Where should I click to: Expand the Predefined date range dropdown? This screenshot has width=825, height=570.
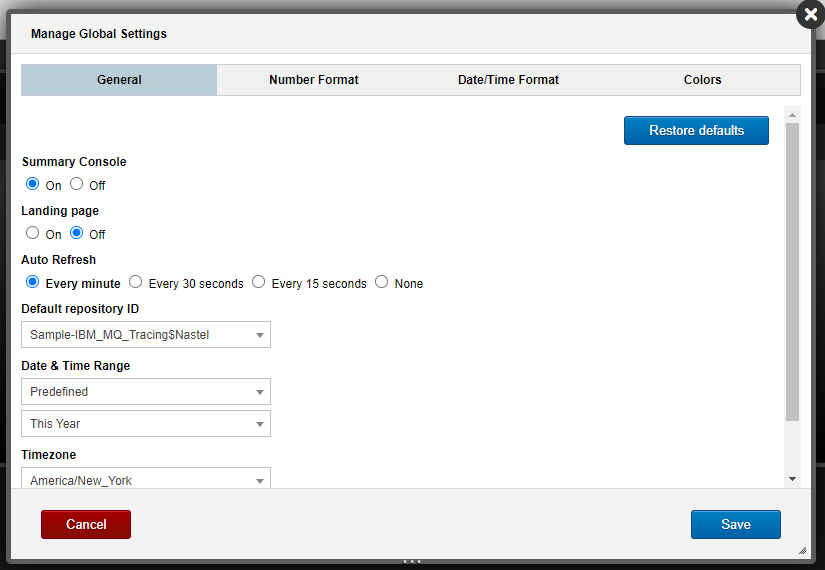coord(146,392)
